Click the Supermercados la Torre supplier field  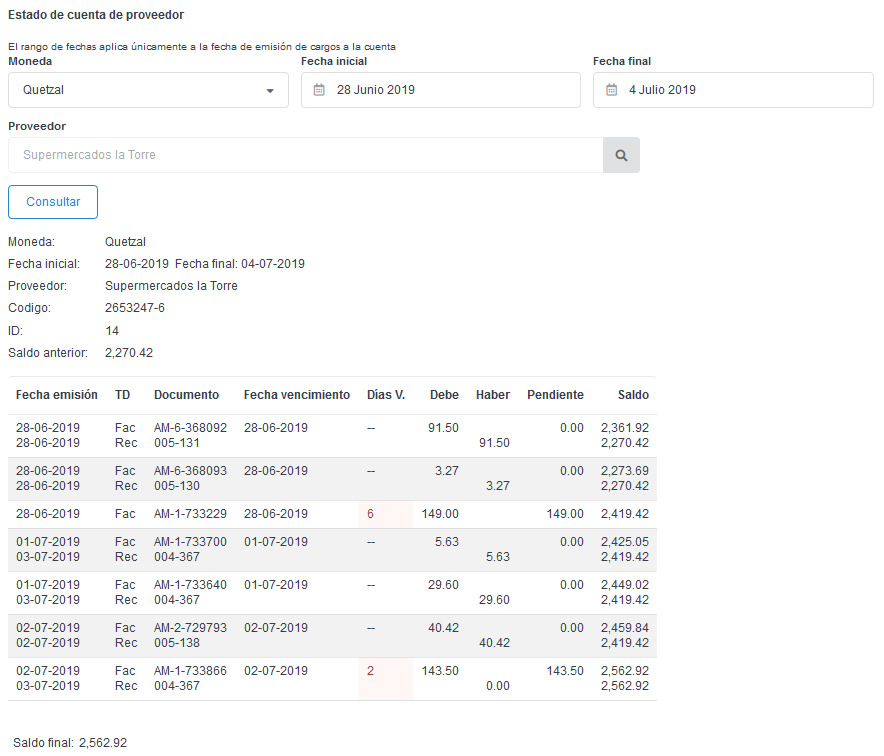point(305,155)
